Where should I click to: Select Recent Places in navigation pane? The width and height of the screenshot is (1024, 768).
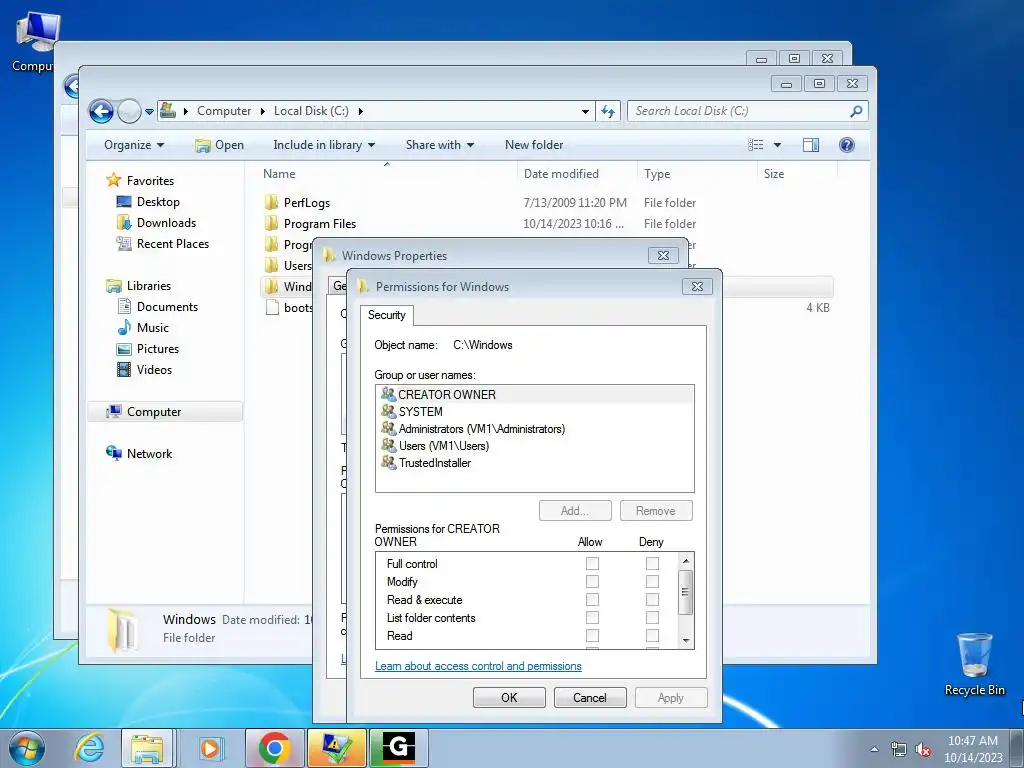click(172, 244)
